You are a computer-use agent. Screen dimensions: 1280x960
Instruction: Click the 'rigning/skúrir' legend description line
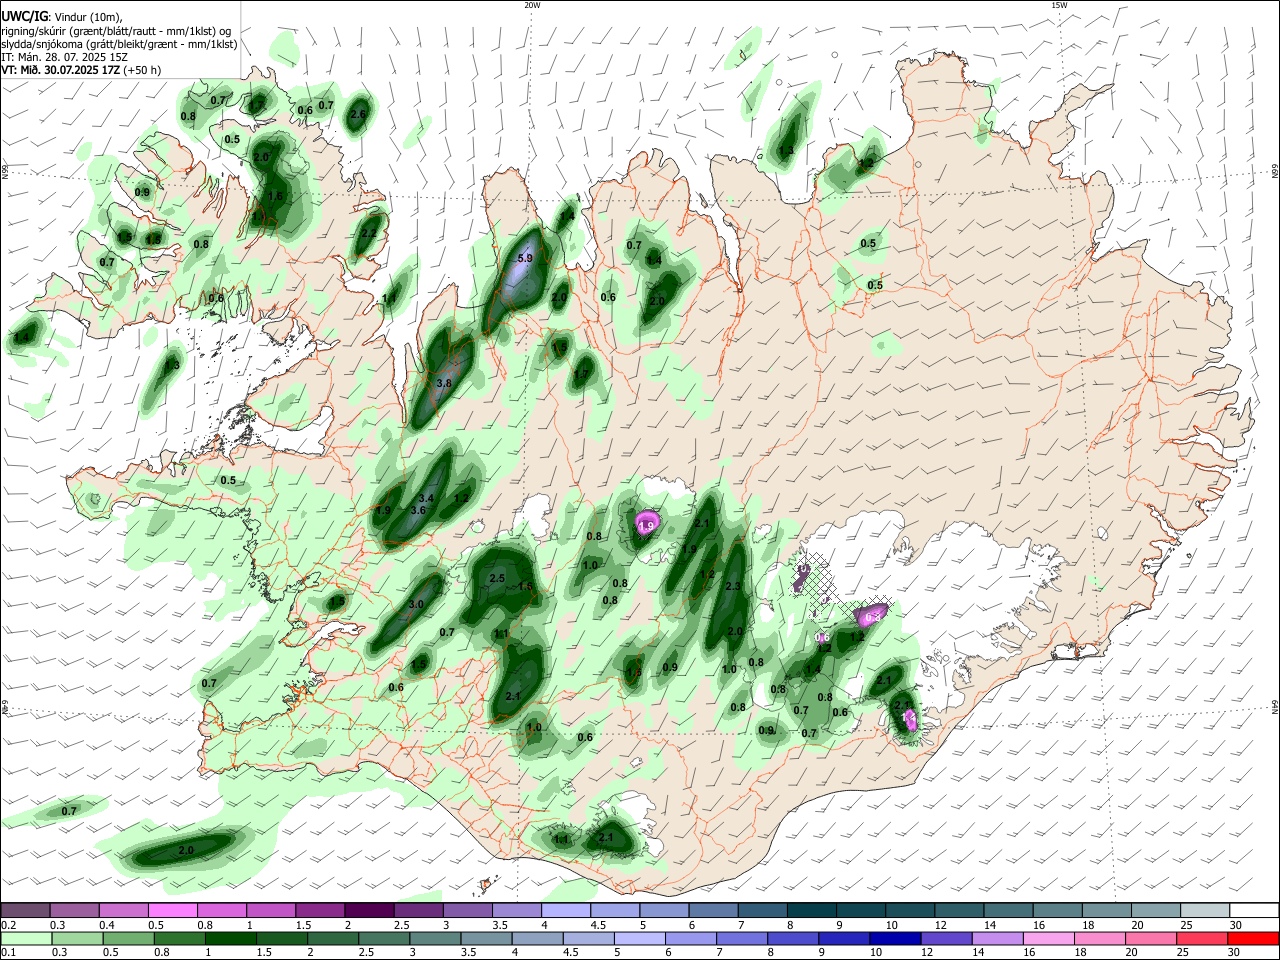coord(117,30)
